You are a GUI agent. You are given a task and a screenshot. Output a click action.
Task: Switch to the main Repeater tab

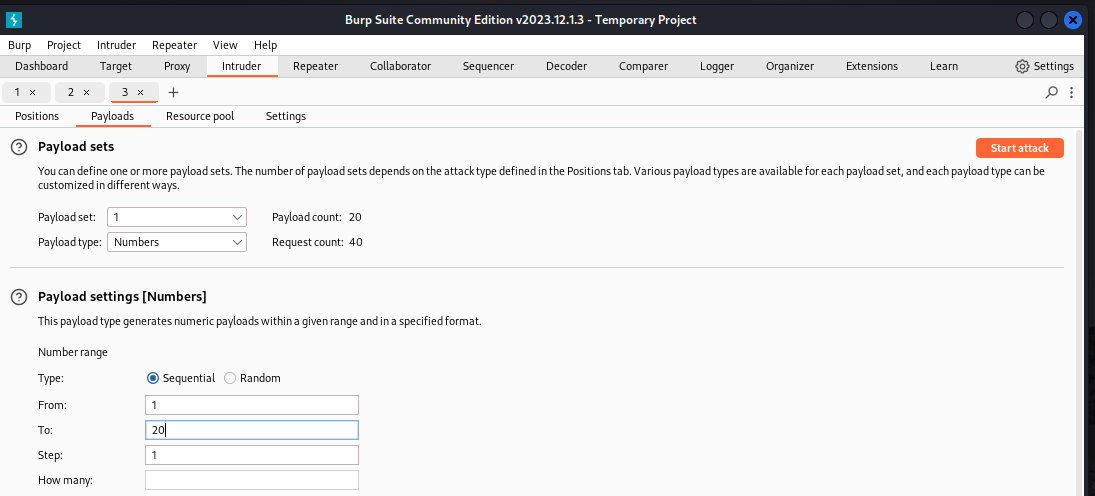coord(316,66)
